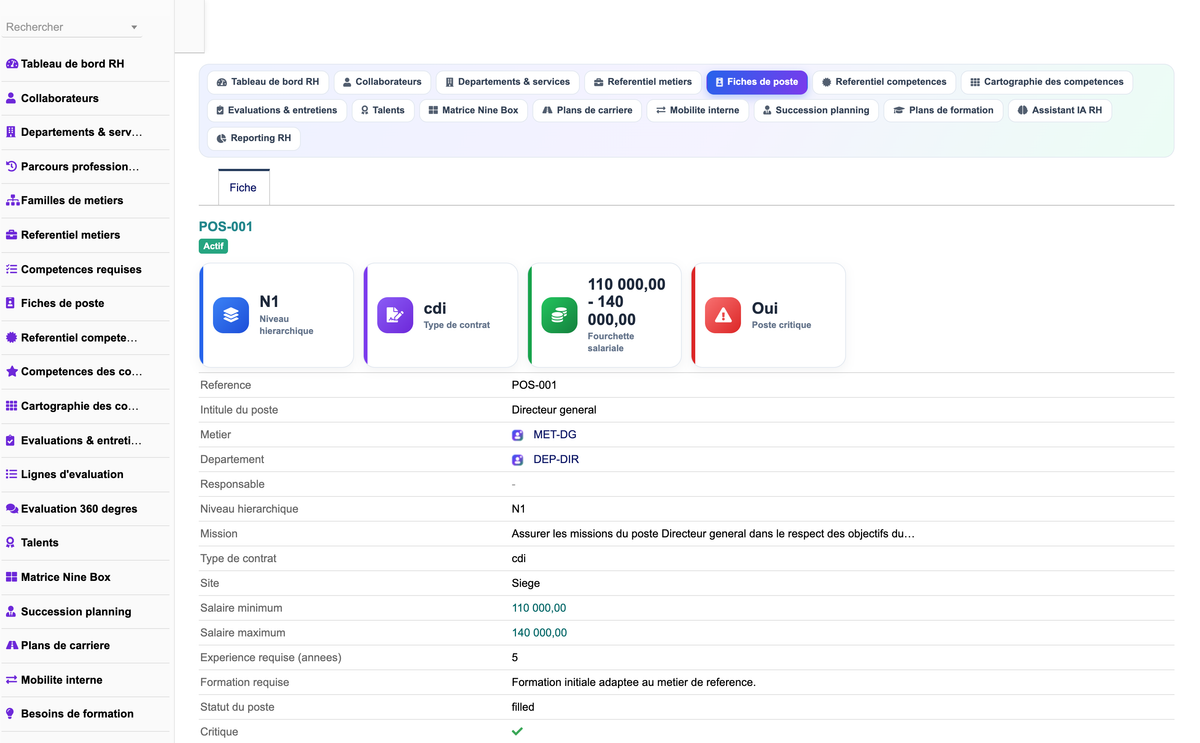Viewport: 1200px width, 743px height.
Task: Click the Plans de carriere road icon in sidebar
Action: coord(12,645)
